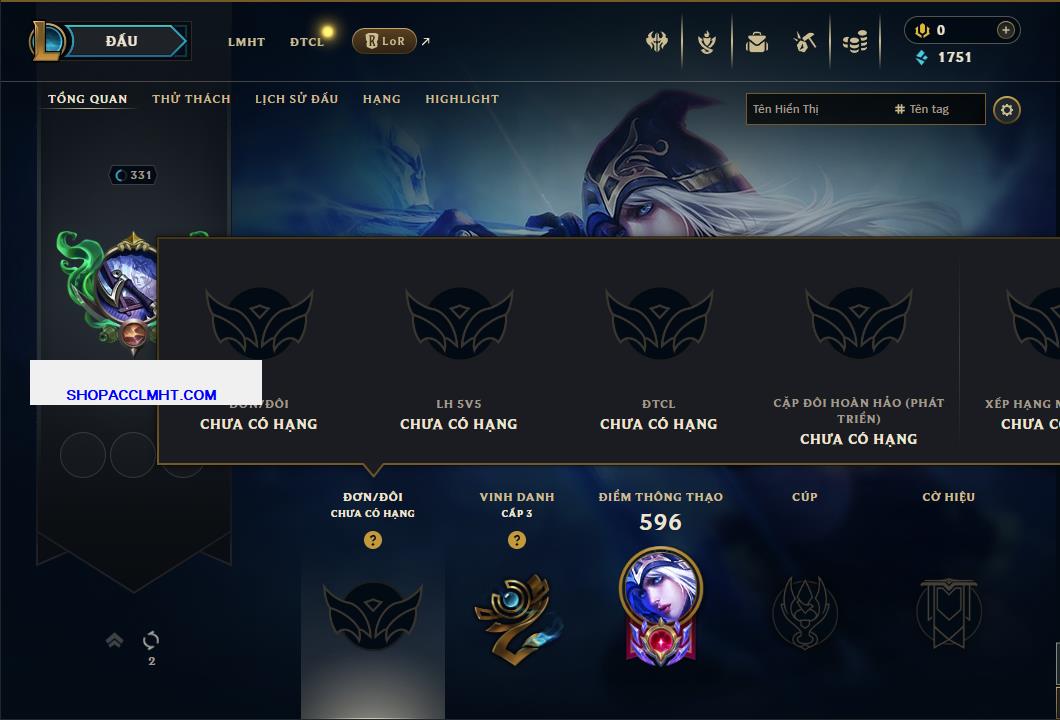Click the plus button to buy RP
1060x720 pixels.
1006,30
